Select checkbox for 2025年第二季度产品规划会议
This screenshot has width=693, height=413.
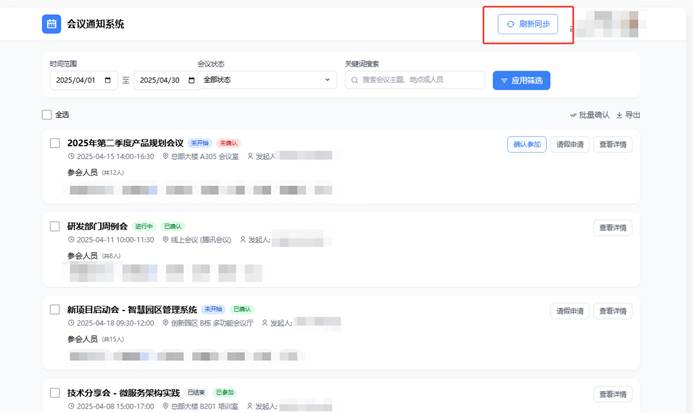55,143
